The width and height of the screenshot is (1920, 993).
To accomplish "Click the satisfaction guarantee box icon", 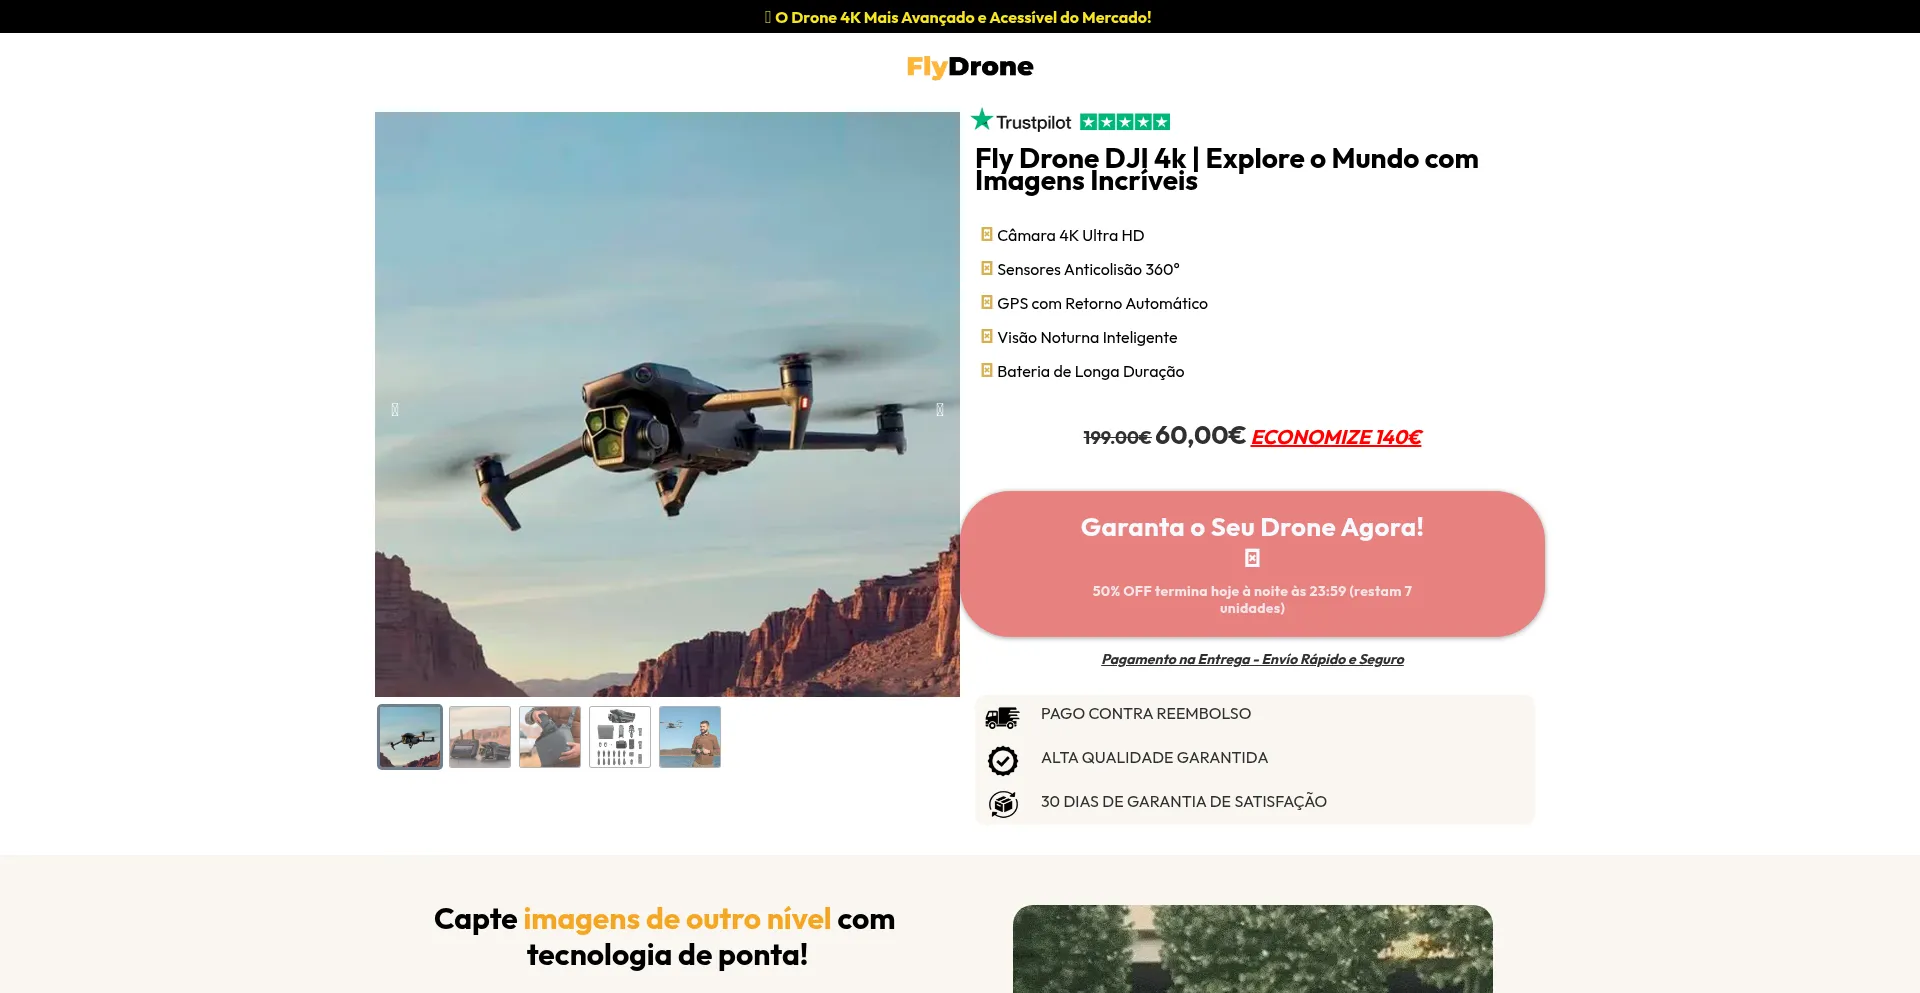I will [1003, 804].
